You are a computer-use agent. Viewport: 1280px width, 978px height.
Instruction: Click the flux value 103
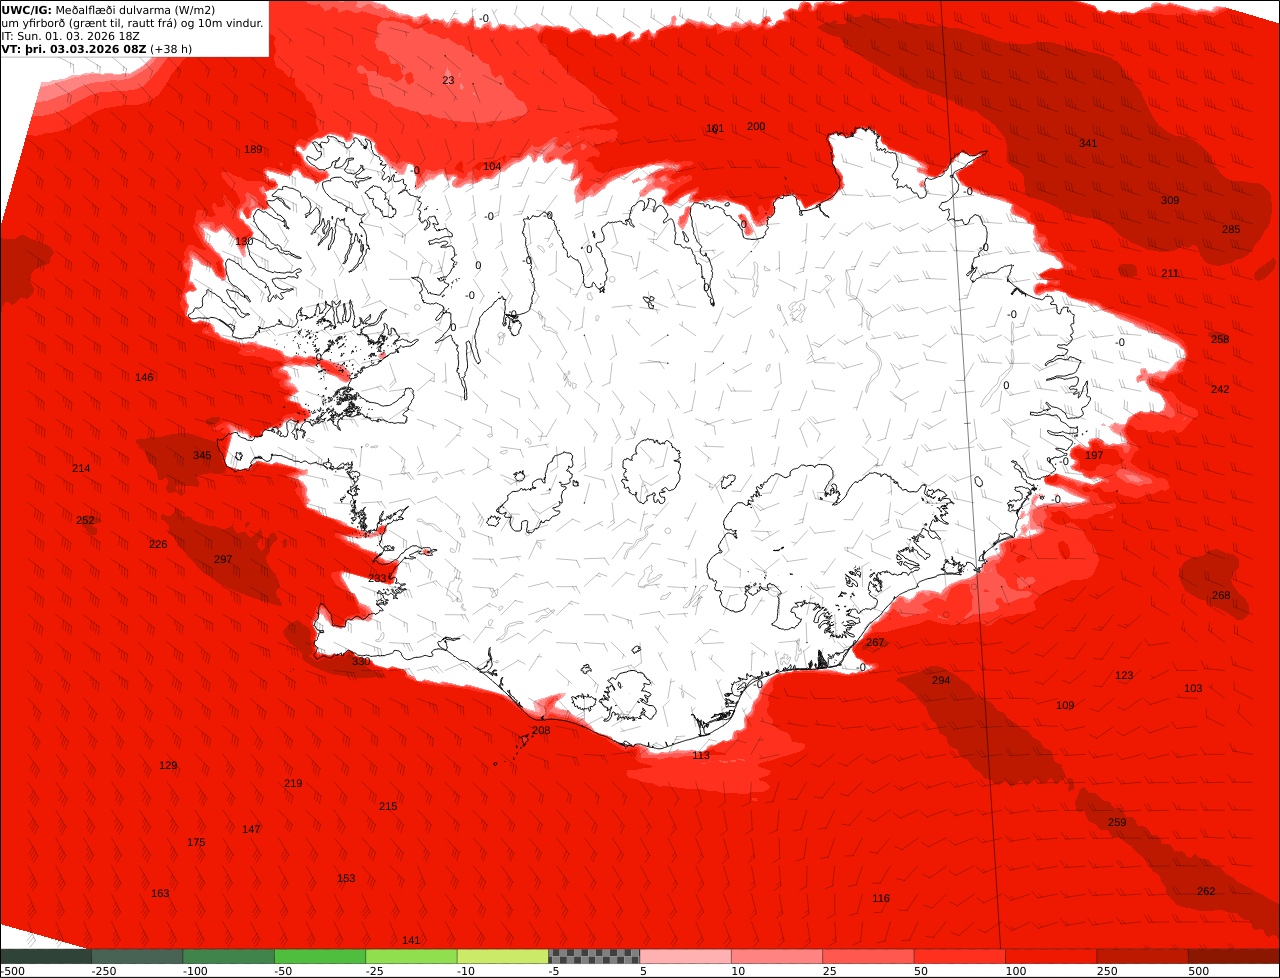(1193, 688)
